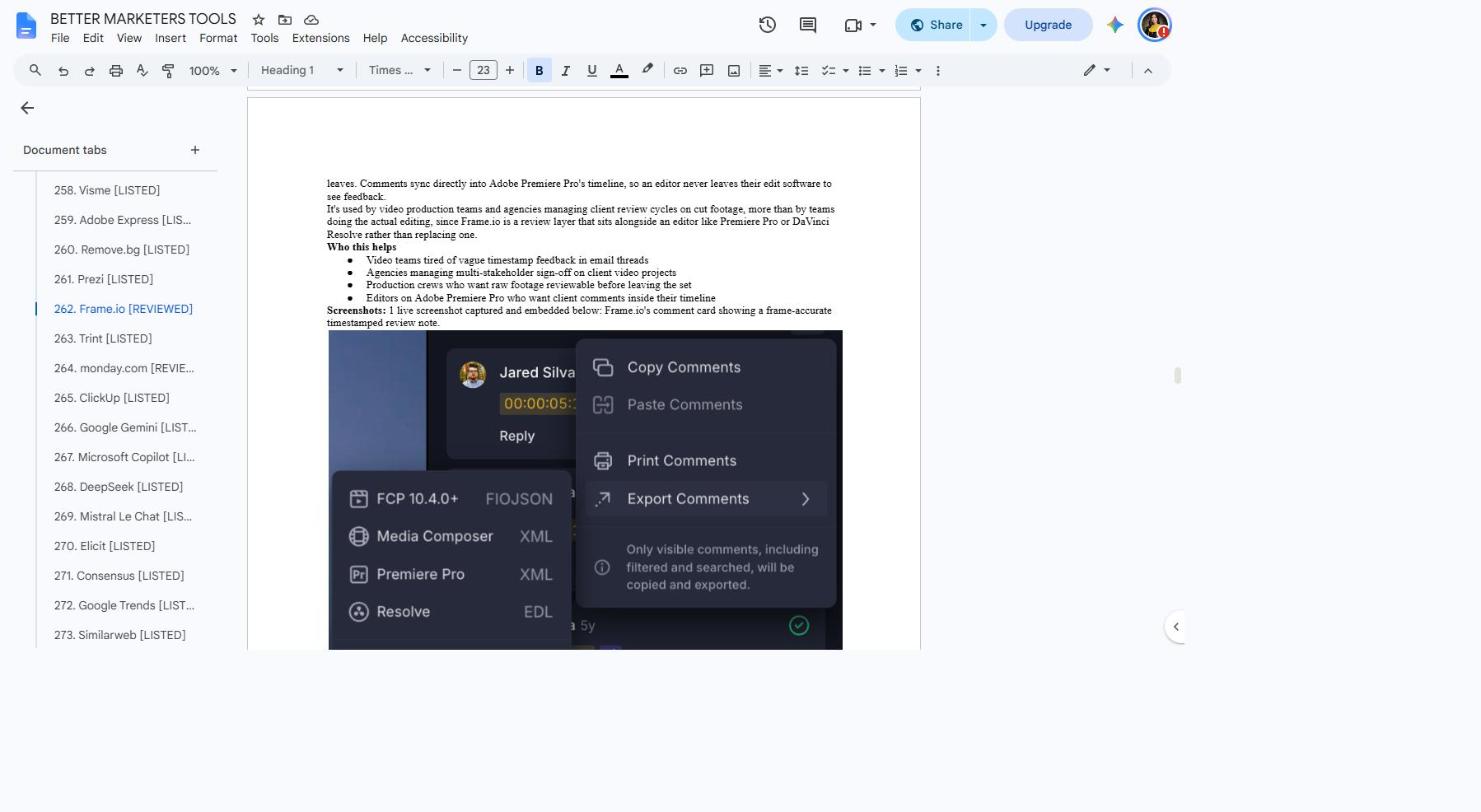Open the editing mode pencil dropdown
Viewport: 1481px width, 812px height.
(1096, 70)
